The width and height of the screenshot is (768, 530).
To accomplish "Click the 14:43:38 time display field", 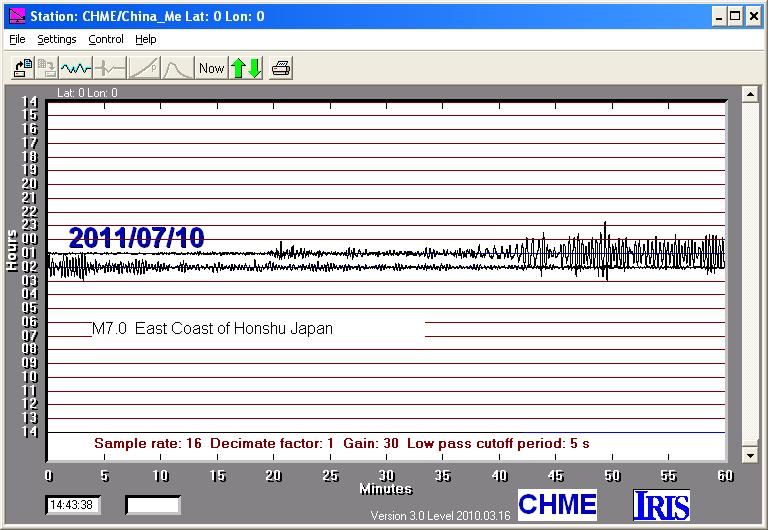I will coord(73,505).
